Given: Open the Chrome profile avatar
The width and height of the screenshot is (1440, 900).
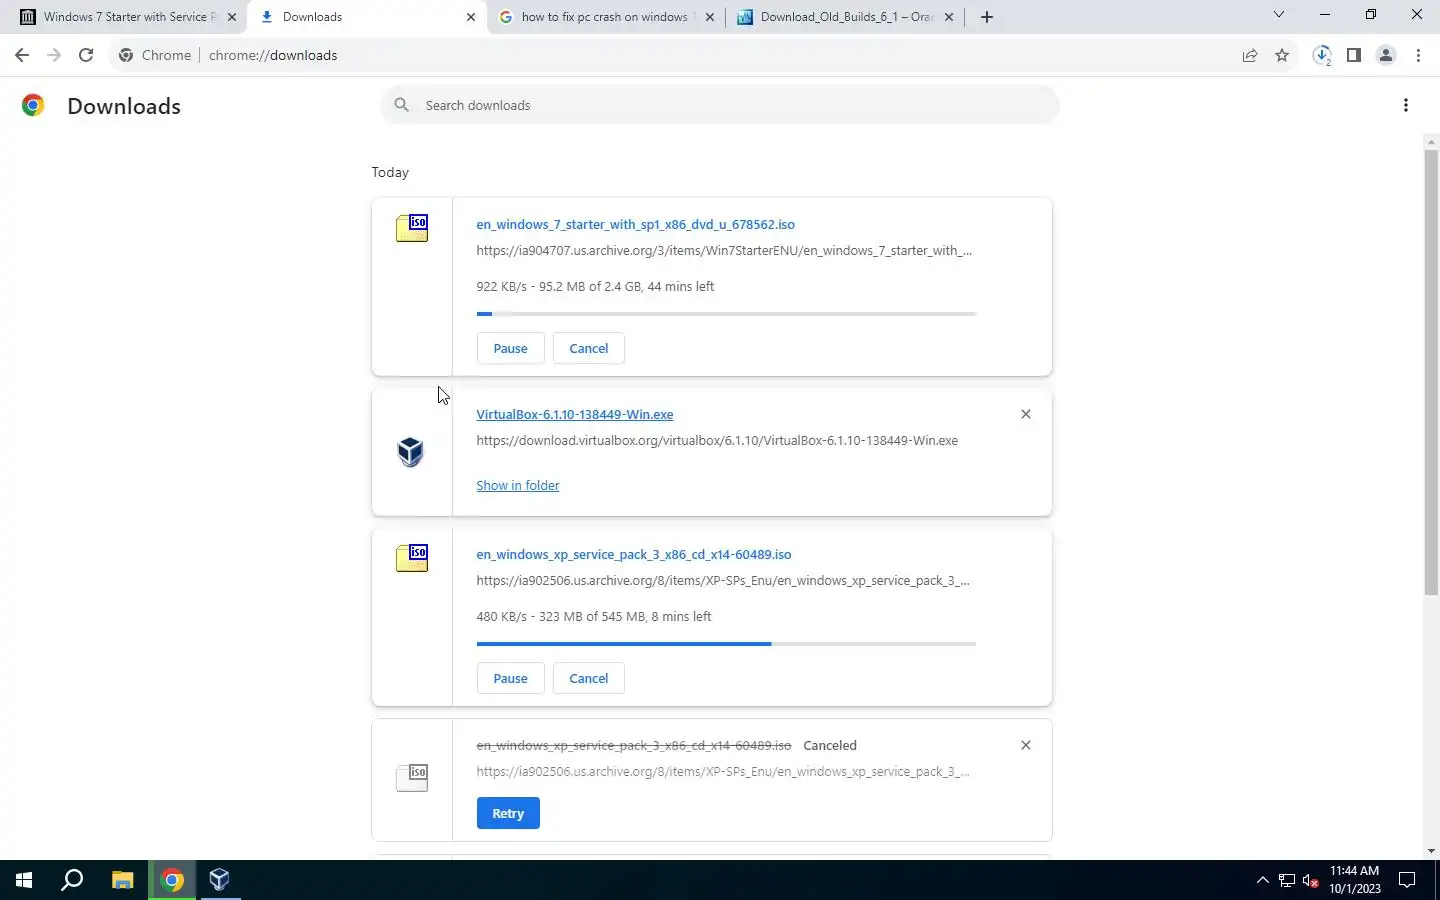Looking at the screenshot, I should [x=1386, y=55].
